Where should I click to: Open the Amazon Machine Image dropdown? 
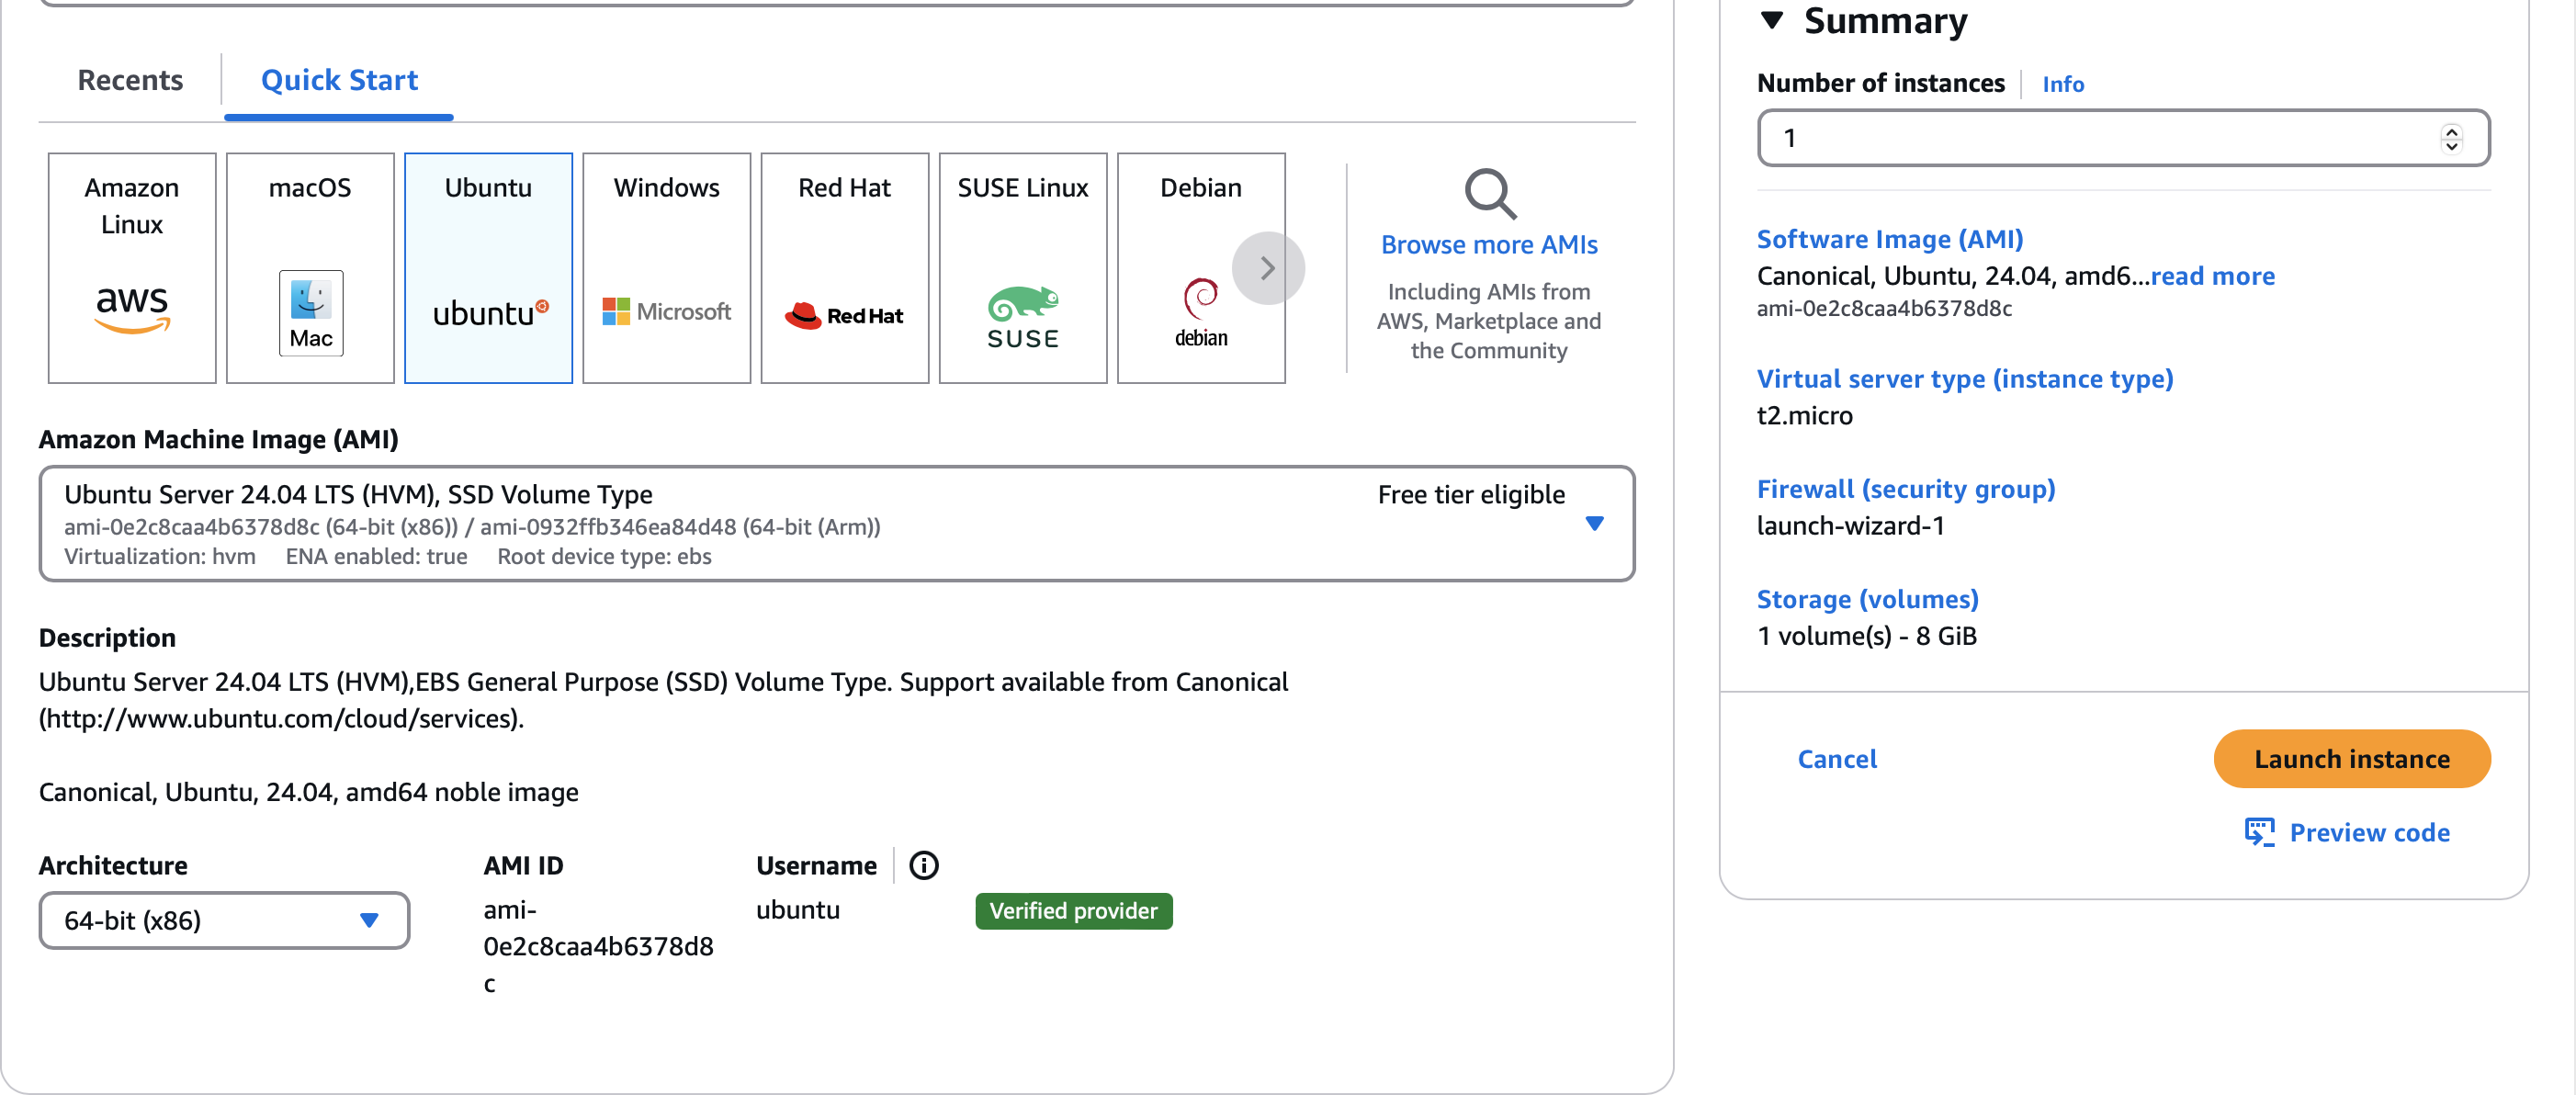click(x=836, y=524)
